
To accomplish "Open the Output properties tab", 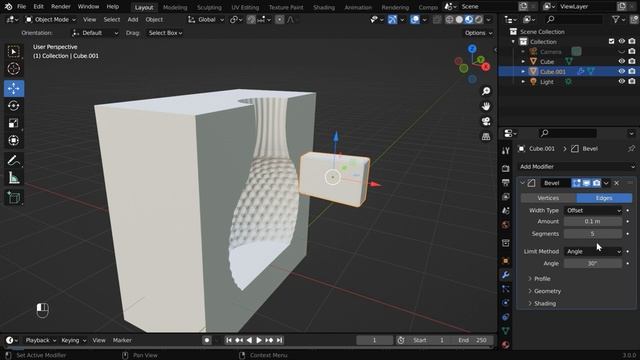I will click(x=506, y=182).
